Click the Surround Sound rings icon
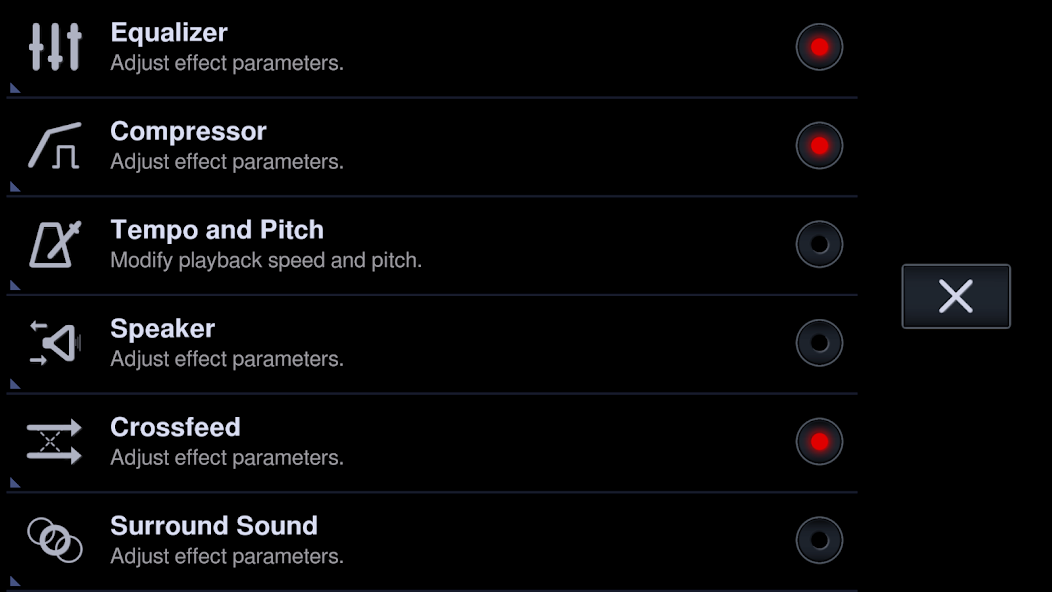 coord(55,540)
